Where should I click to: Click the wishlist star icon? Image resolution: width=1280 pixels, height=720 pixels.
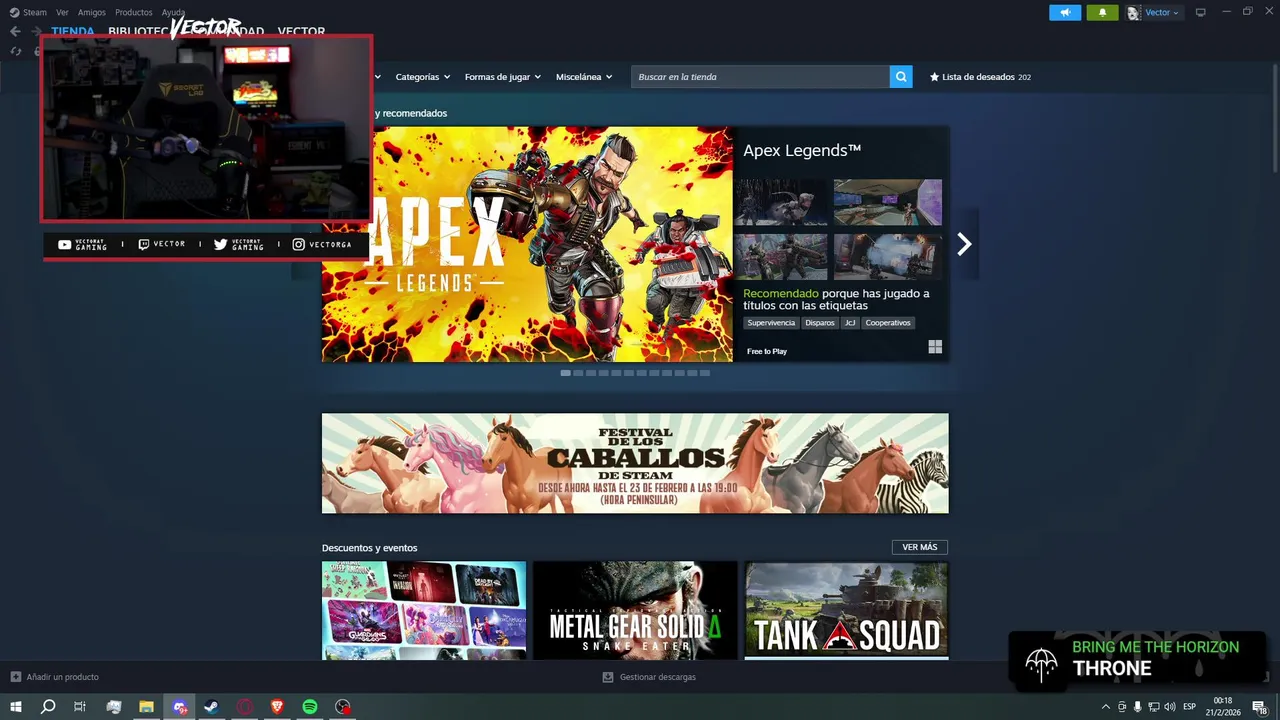934,77
